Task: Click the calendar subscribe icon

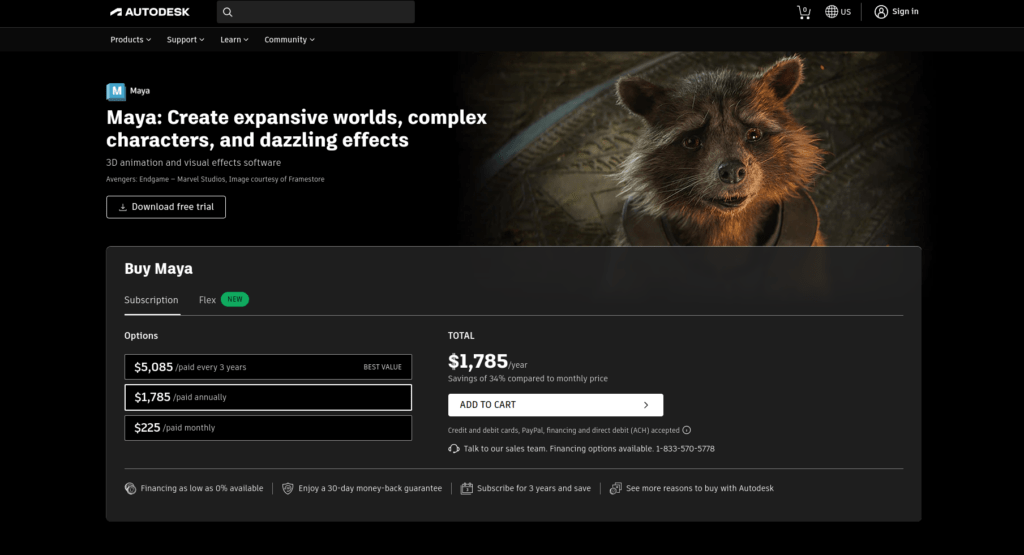Action: tap(466, 488)
